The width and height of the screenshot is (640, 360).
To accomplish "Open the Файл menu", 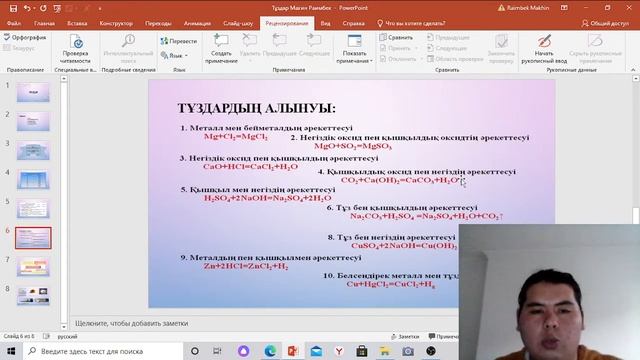I will point(14,23).
